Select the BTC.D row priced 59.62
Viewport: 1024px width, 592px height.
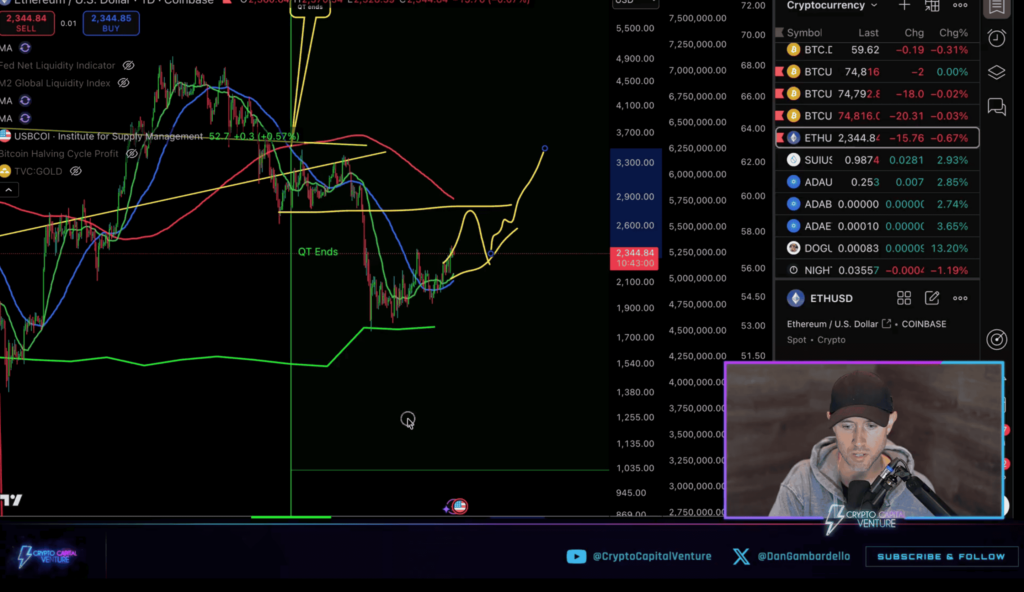[x=877, y=50]
